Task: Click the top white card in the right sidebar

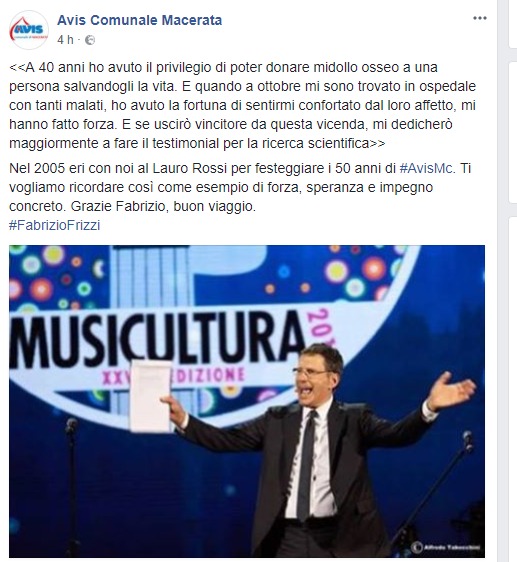Action: (513, 23)
